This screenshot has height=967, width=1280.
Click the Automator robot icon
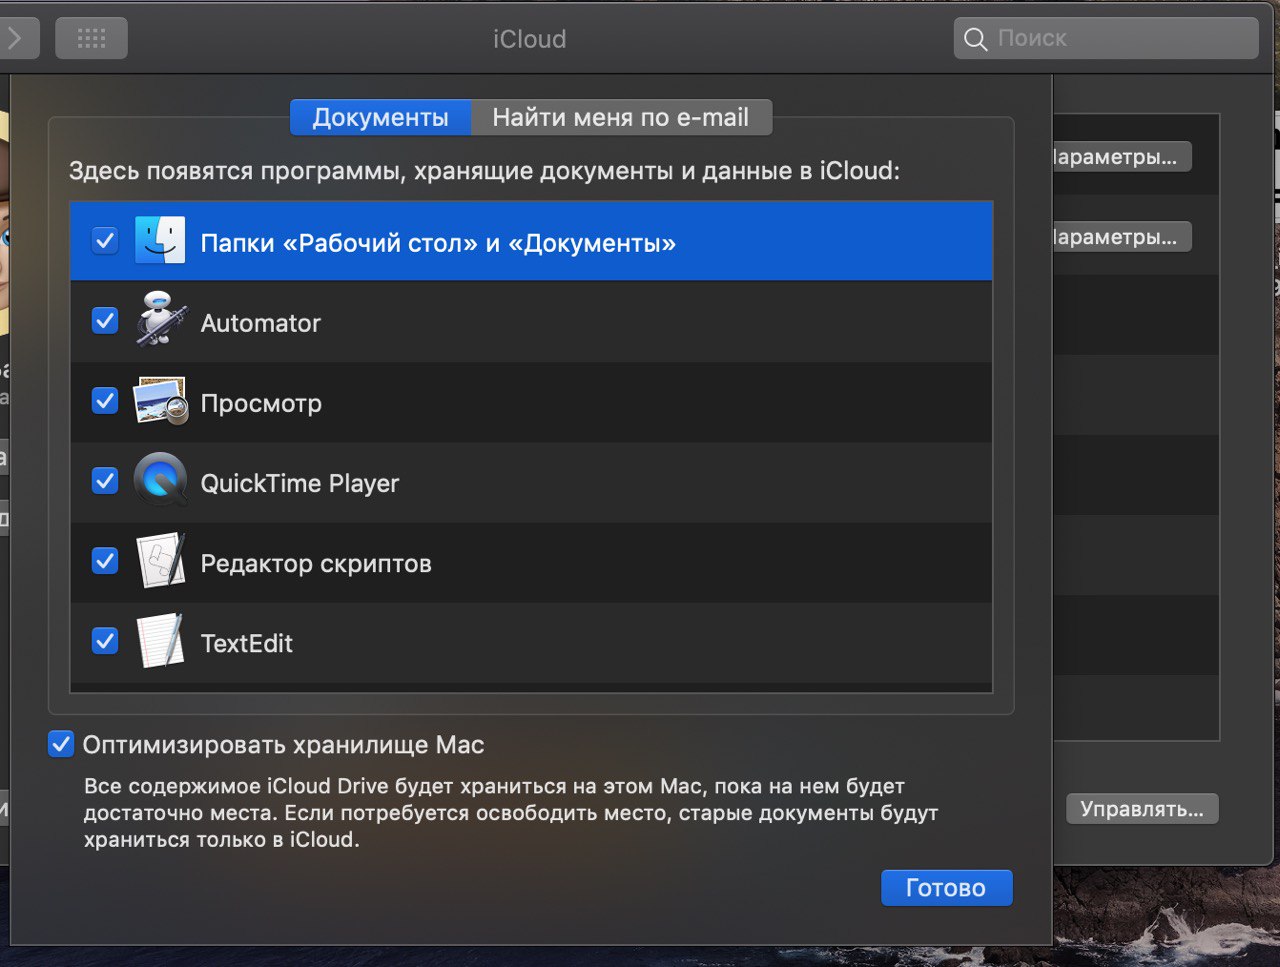[x=161, y=320]
